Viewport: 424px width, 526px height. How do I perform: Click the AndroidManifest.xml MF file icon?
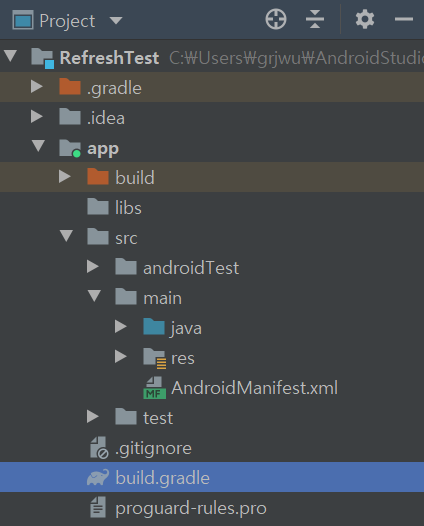pos(155,387)
